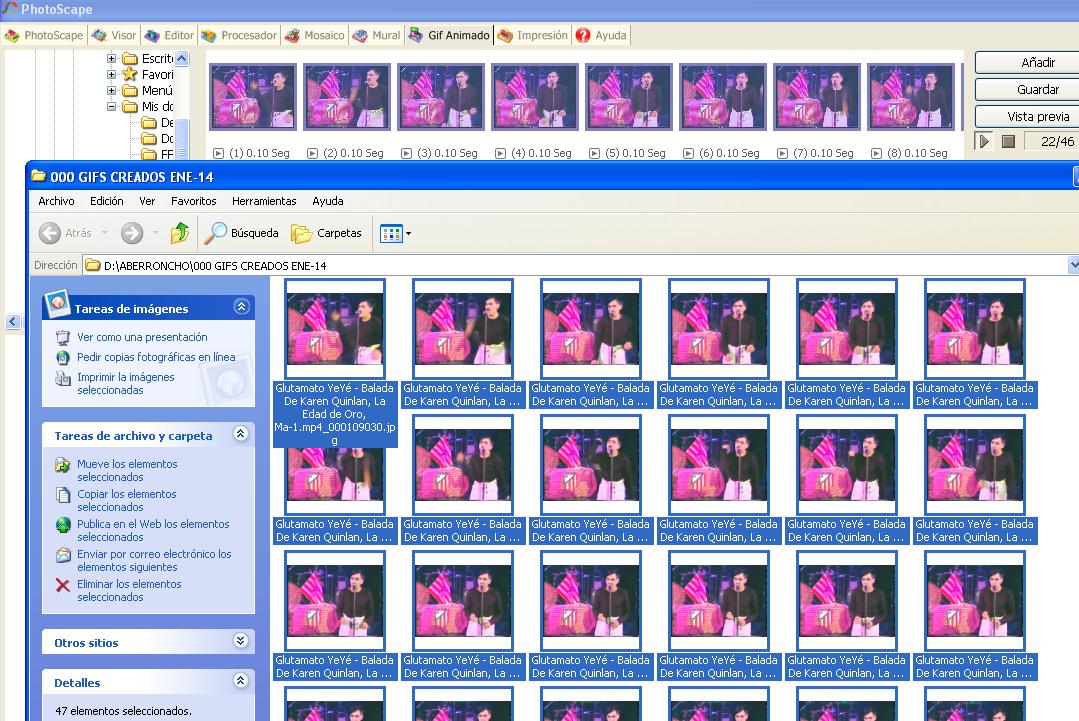Select frame (1) 0.10 Seg thumbnail
The width and height of the screenshot is (1079, 721).
coord(253,97)
